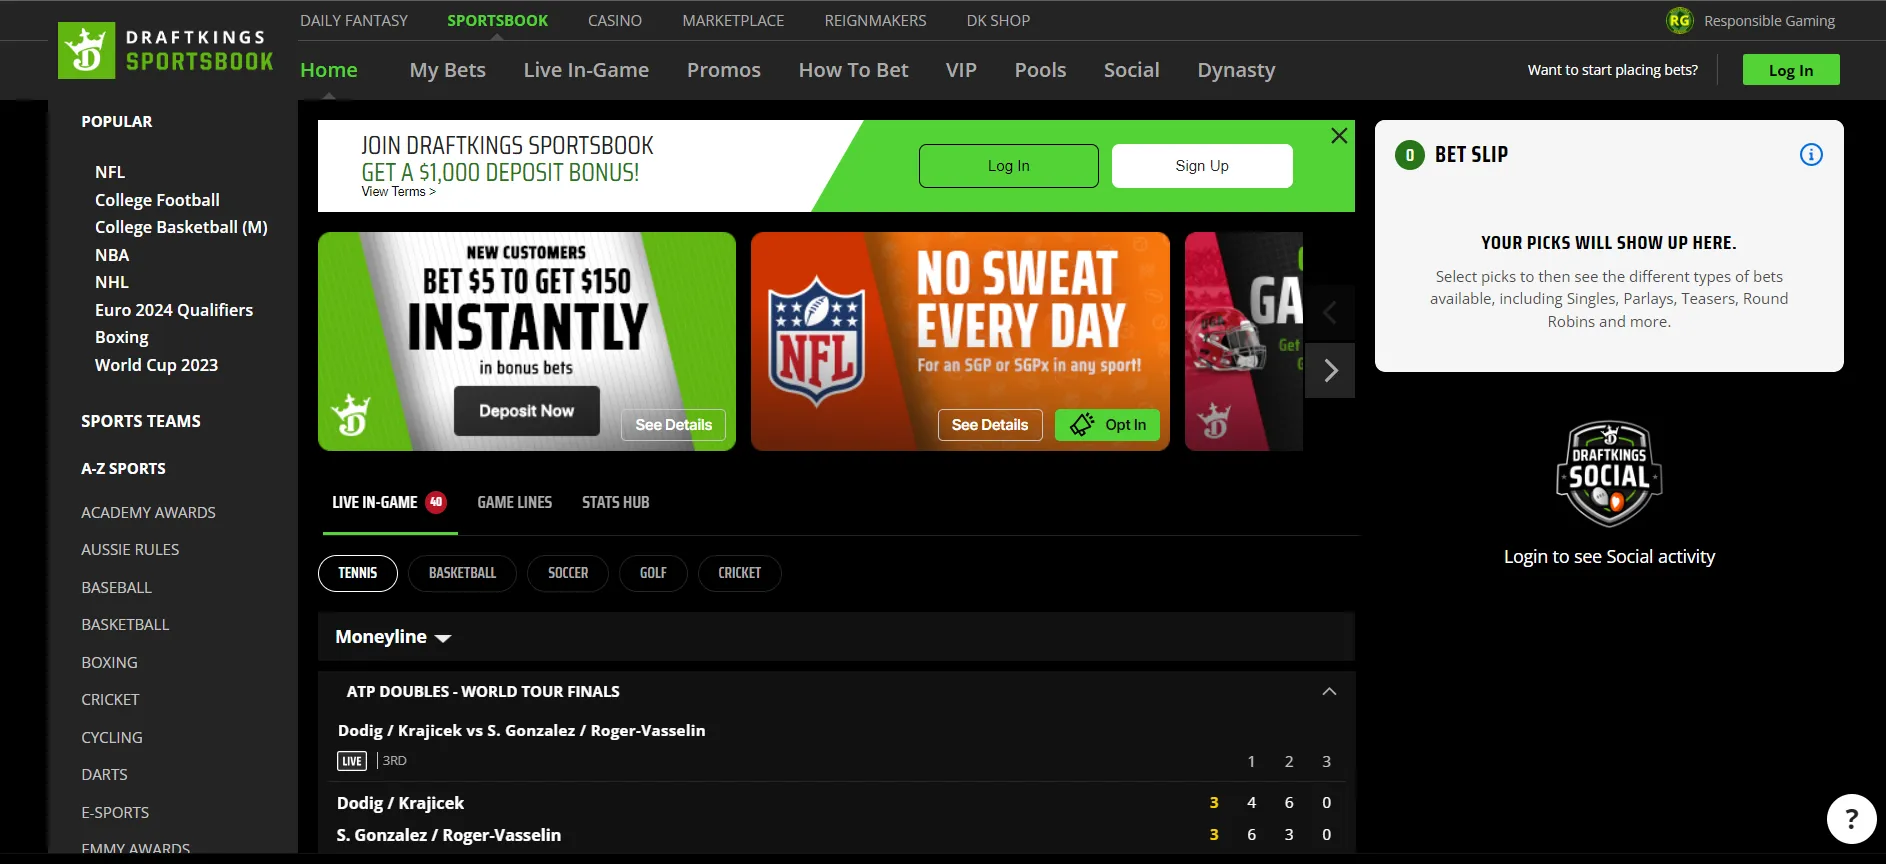Screen dimensions: 1886x864
Task: Open Aussie Rules
Action: coord(130,549)
